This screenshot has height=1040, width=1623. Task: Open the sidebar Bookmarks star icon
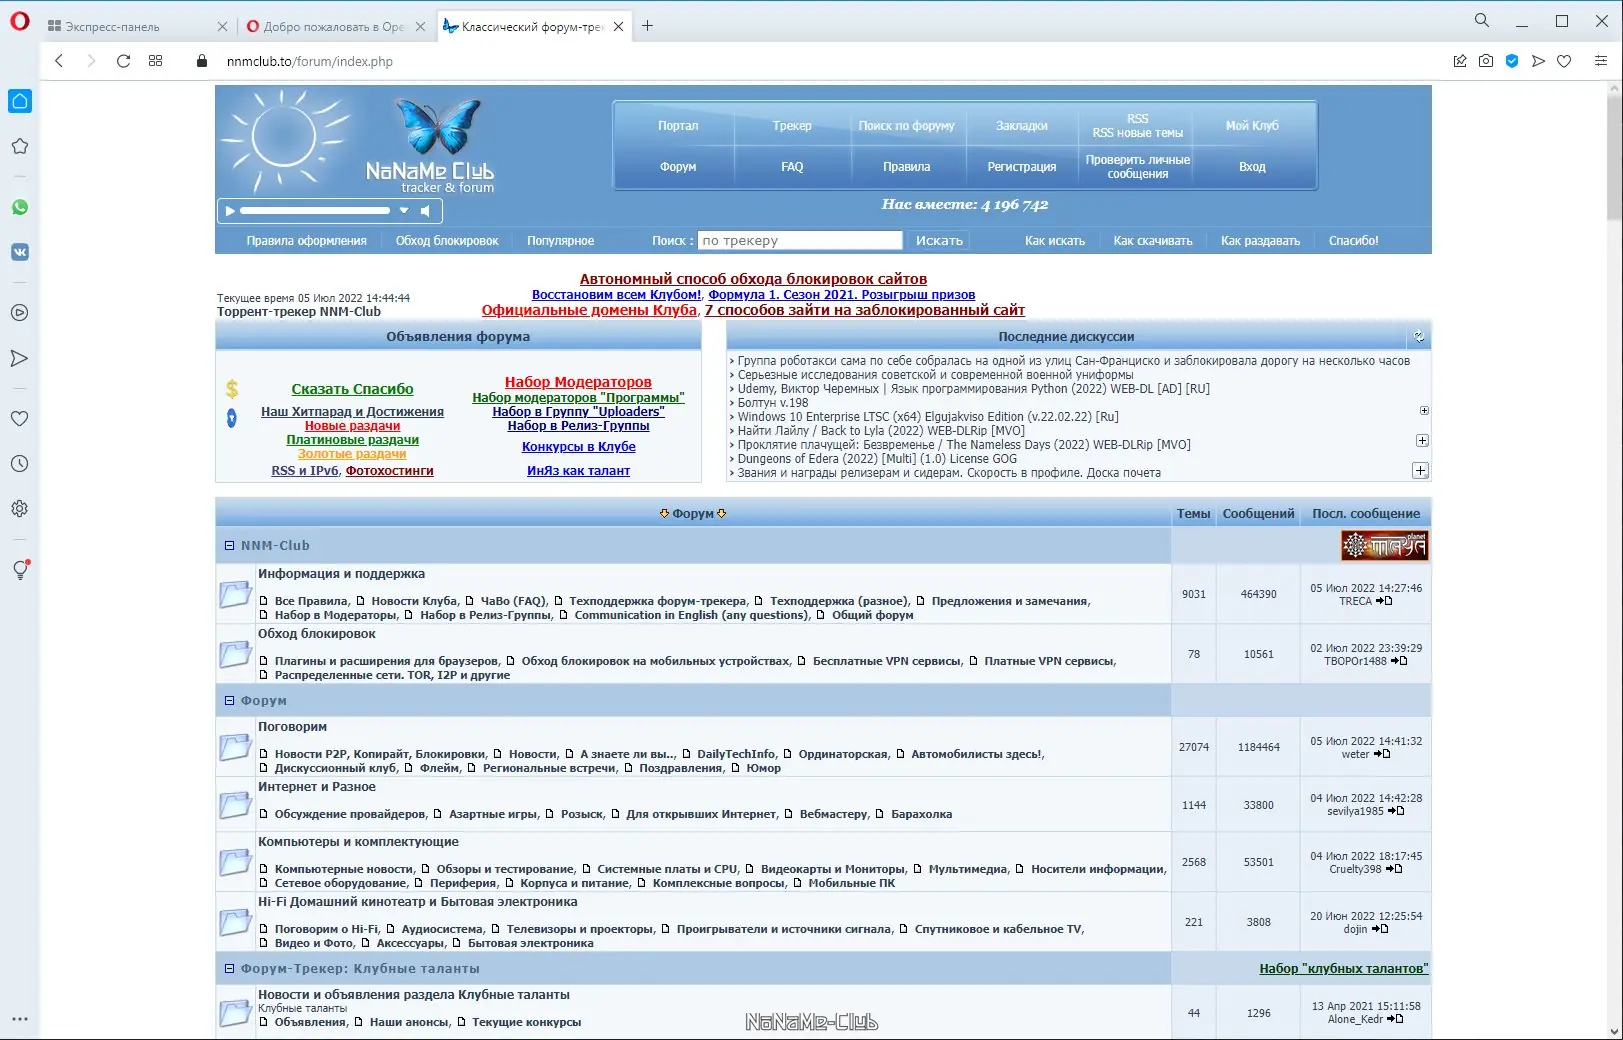point(19,146)
